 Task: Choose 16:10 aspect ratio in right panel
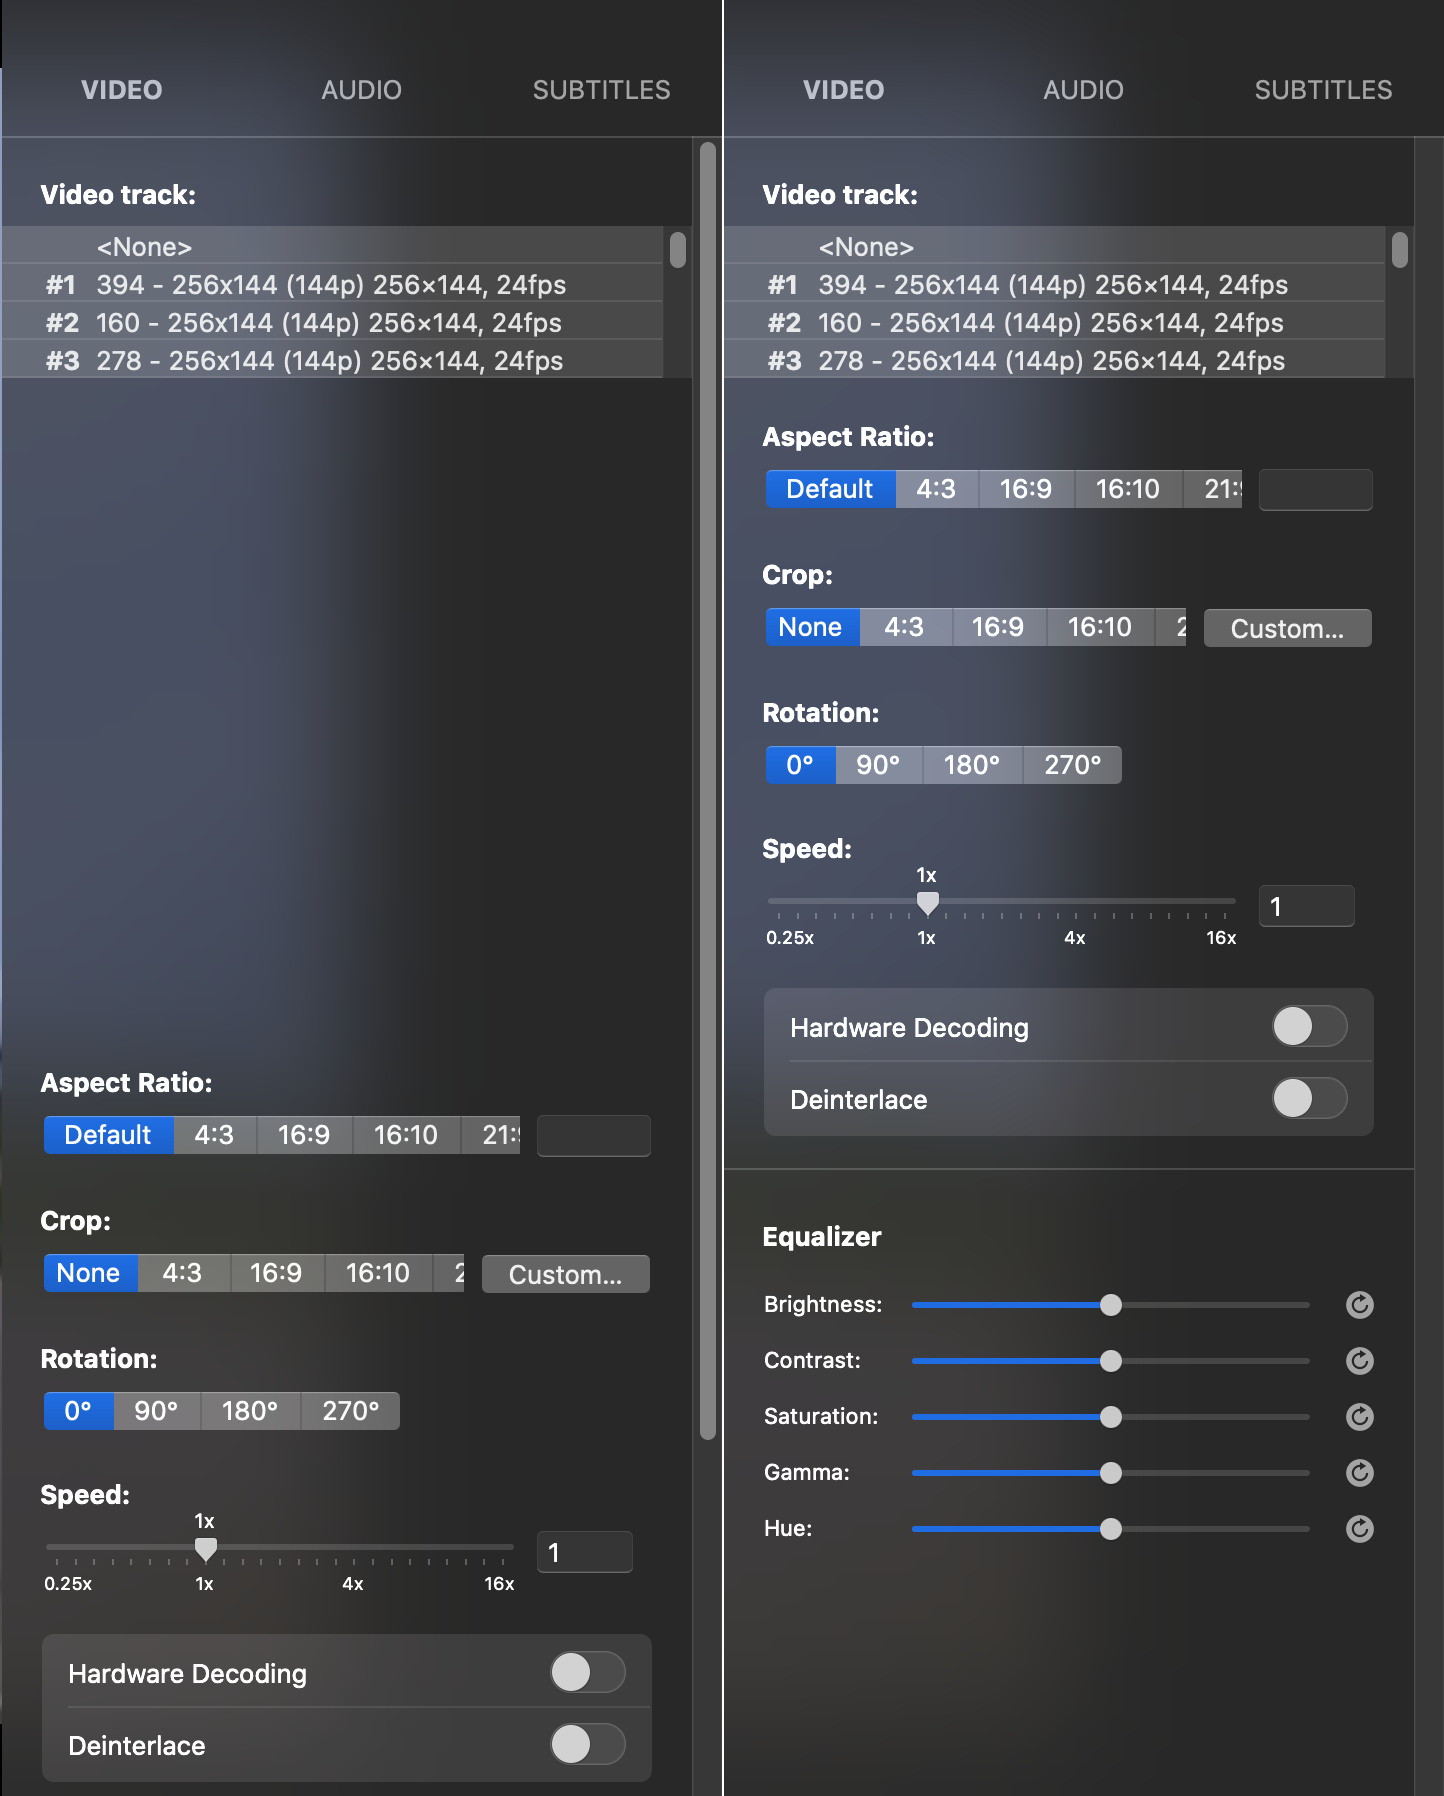click(x=1128, y=489)
